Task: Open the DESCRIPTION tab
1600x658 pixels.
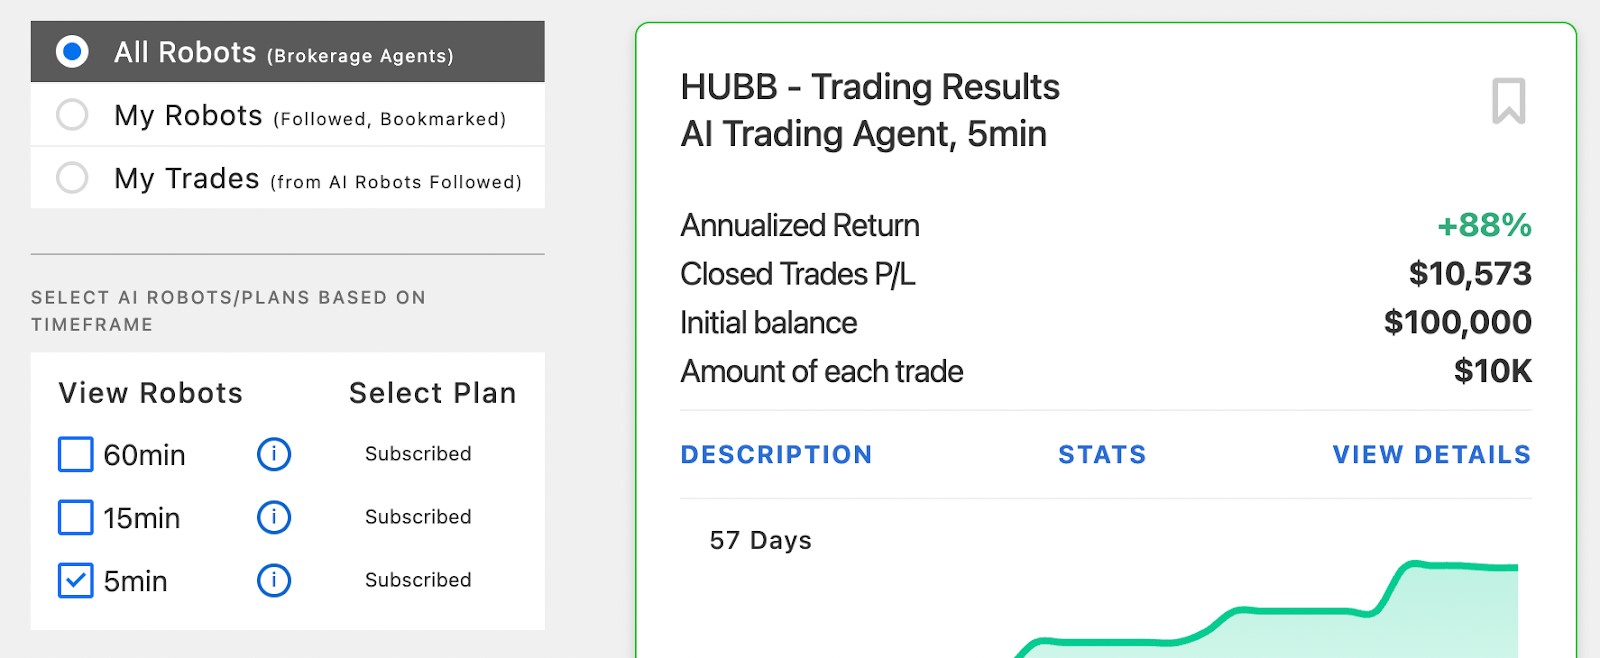Action: coord(776,455)
